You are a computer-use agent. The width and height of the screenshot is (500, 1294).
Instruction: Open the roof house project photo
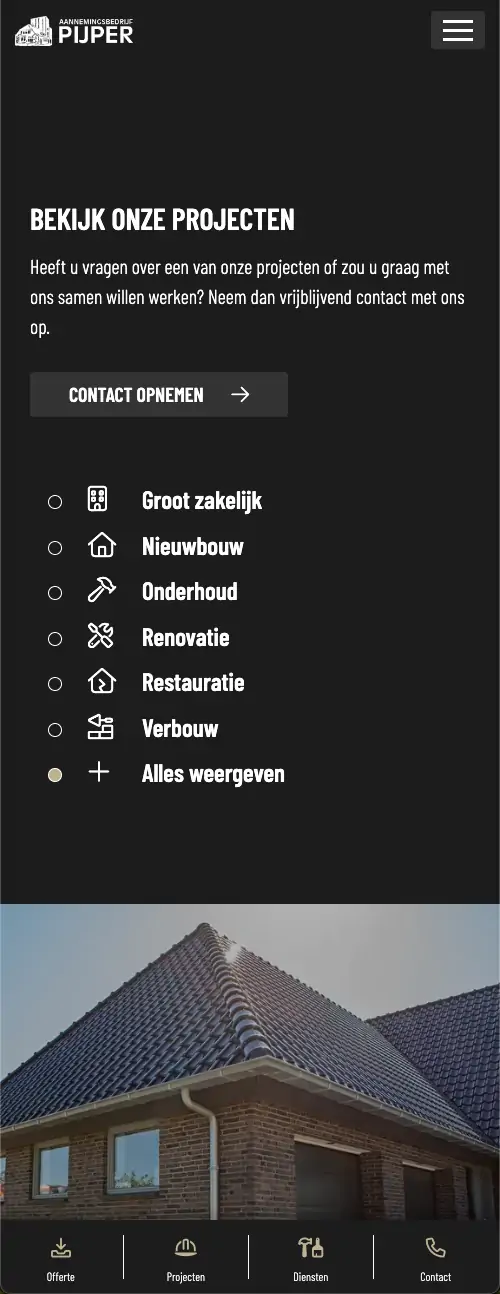click(250, 1062)
